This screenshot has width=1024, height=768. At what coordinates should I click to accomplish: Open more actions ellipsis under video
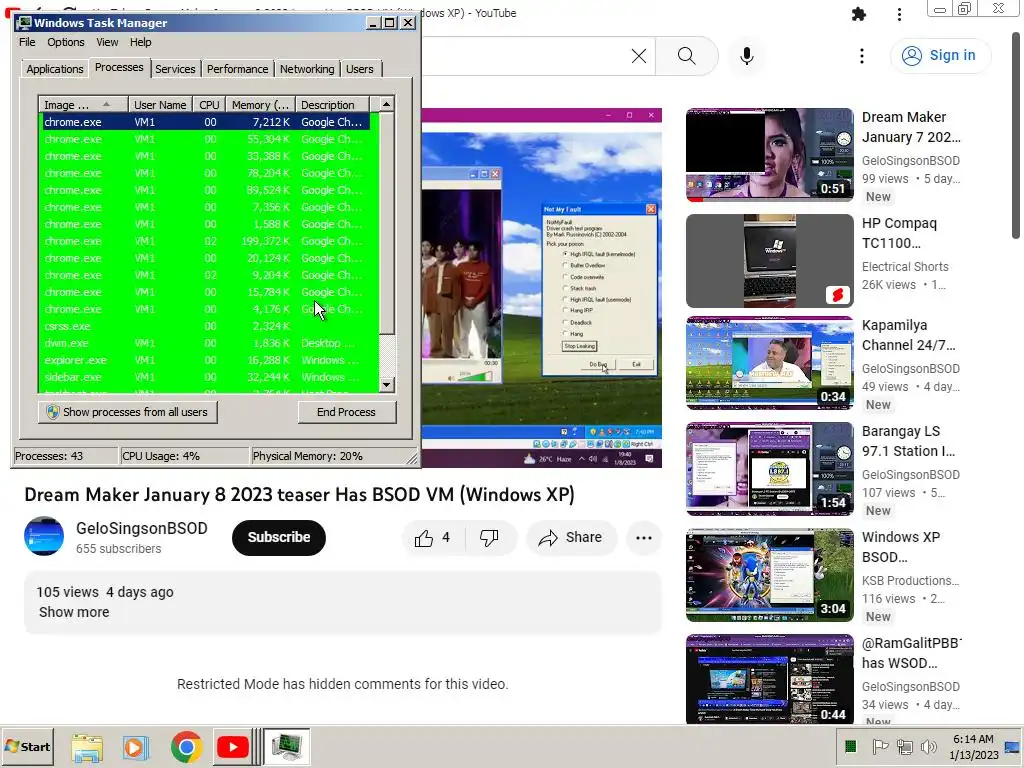click(x=644, y=537)
